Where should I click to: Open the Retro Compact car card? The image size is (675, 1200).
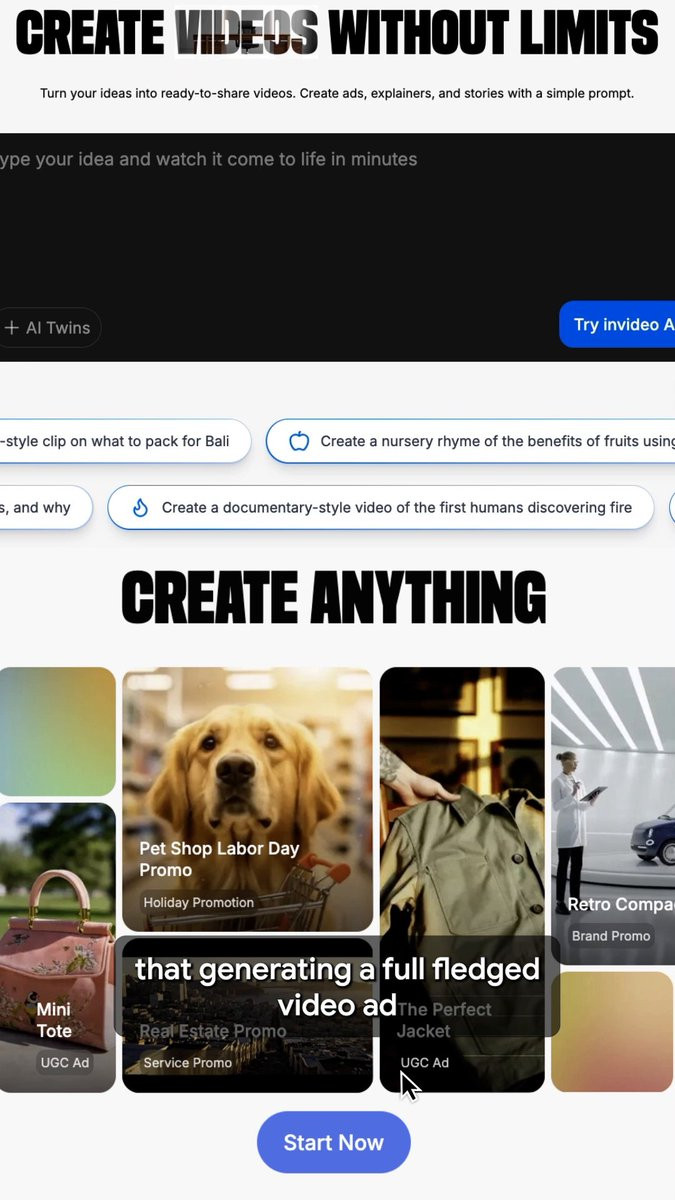(613, 815)
